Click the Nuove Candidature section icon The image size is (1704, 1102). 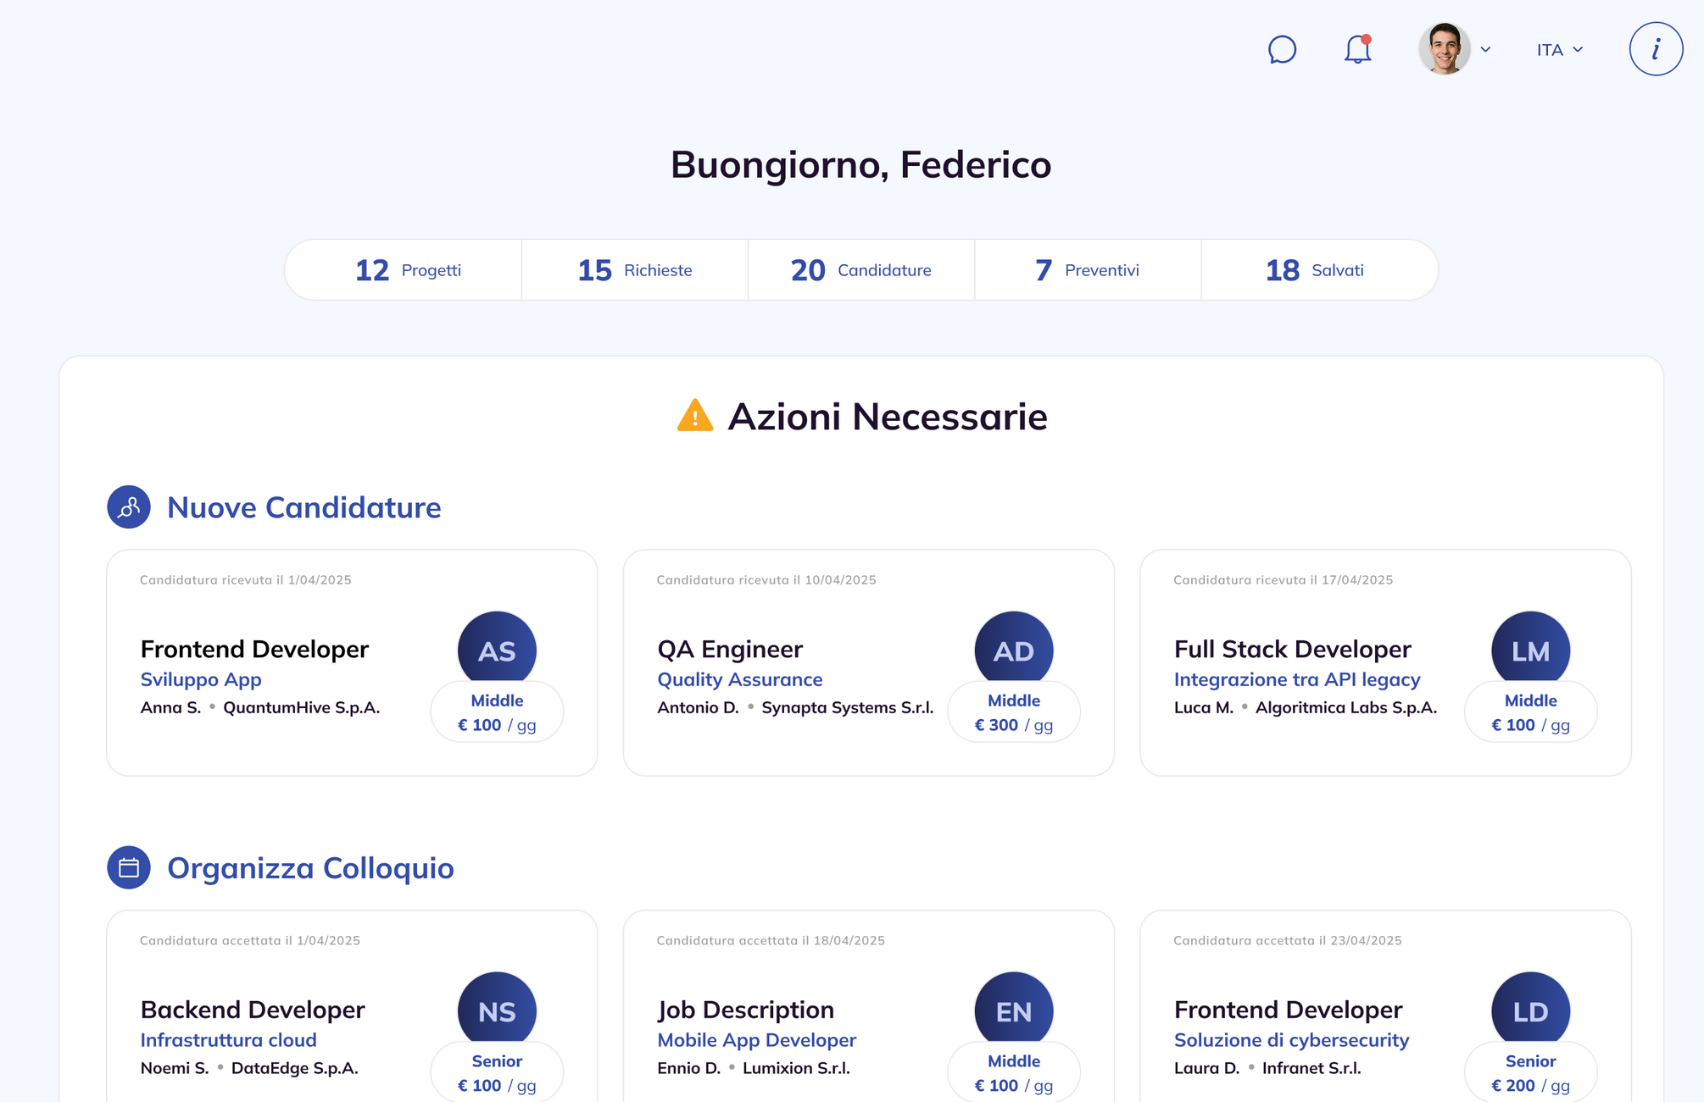pos(129,507)
